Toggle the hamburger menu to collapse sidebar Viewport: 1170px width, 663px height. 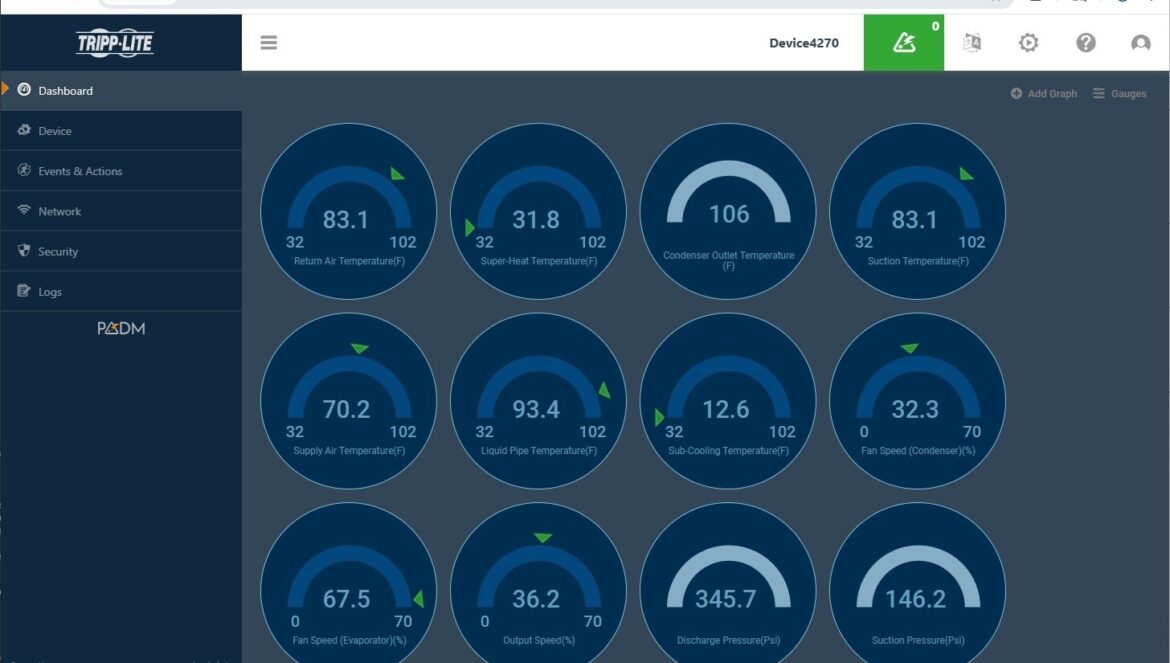click(x=268, y=43)
